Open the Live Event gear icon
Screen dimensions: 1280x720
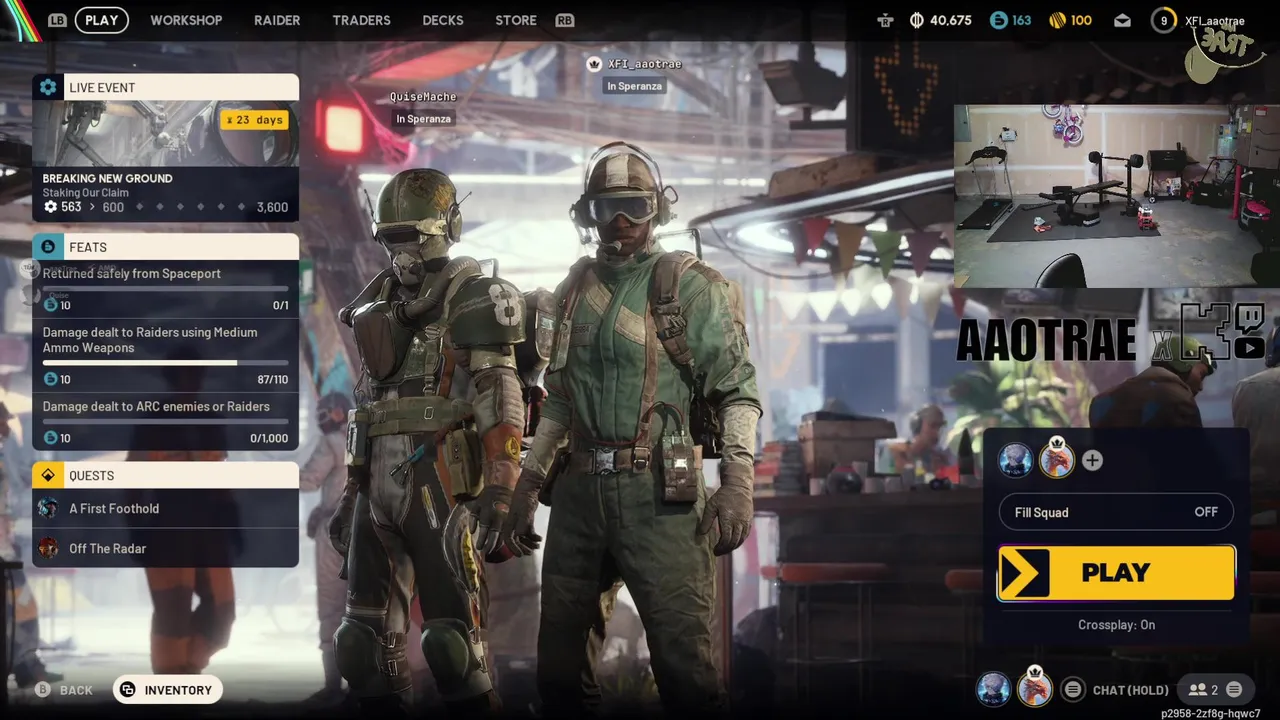[48, 87]
